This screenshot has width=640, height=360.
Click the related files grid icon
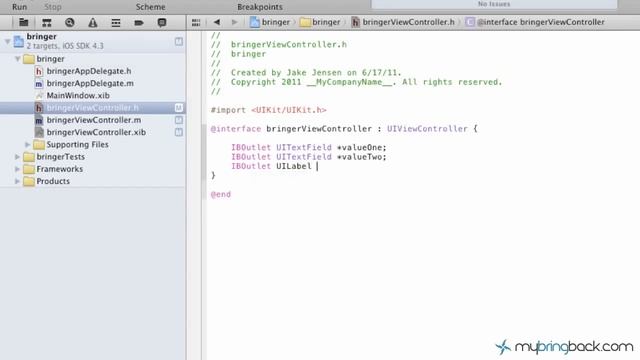[x=196, y=22]
